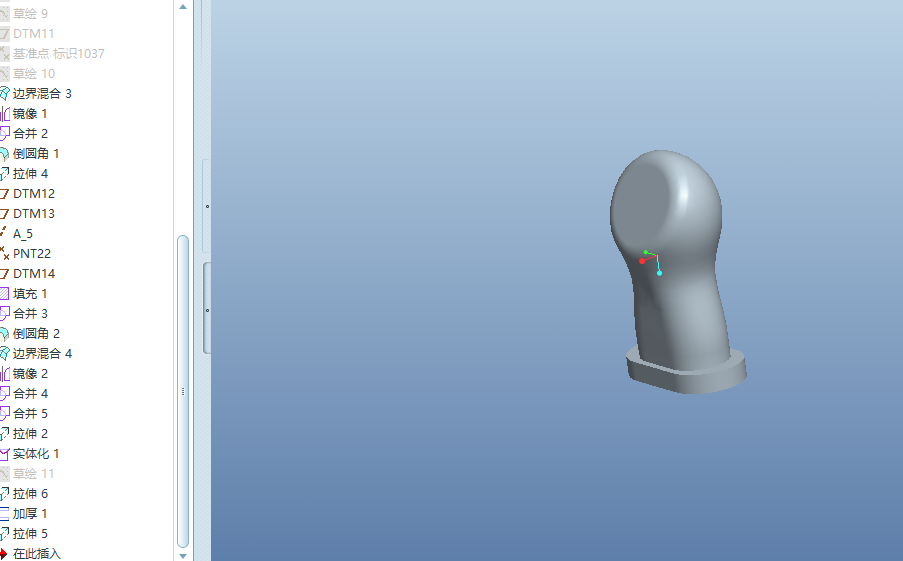Click the DTM13 datum plane icon
The width and height of the screenshot is (903, 561).
tap(5, 214)
